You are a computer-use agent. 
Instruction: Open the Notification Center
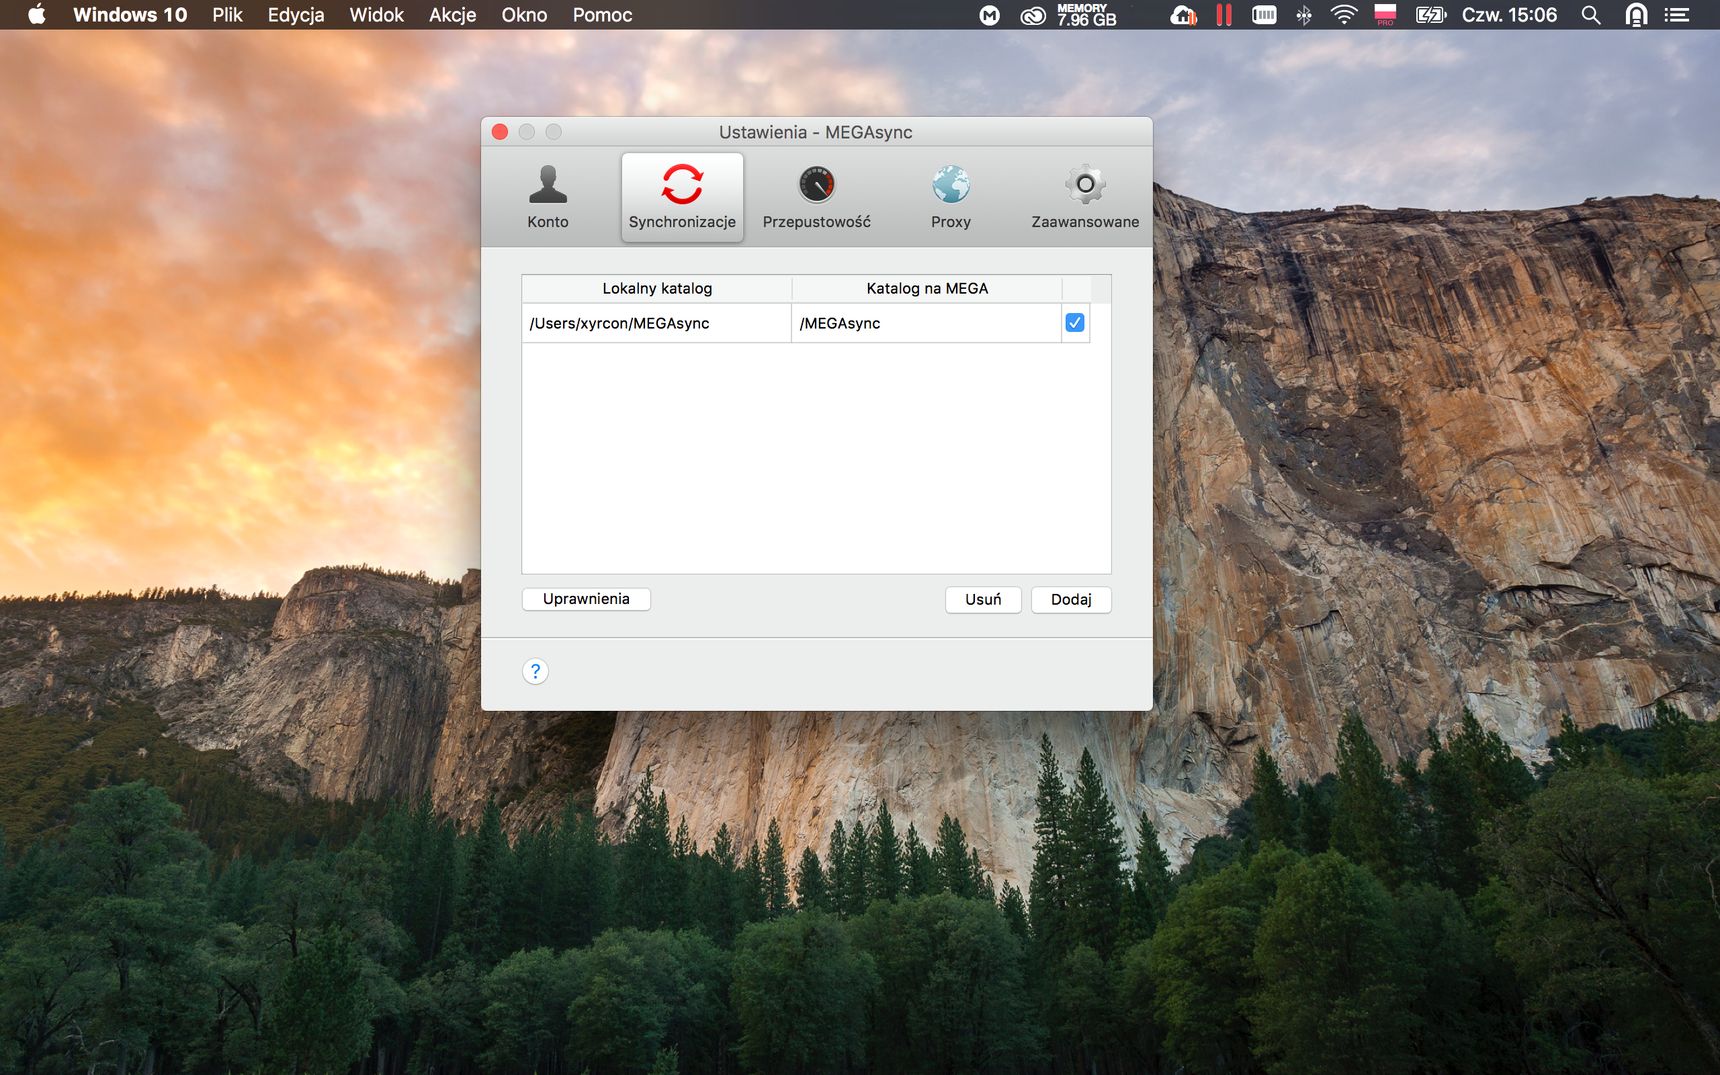click(1677, 15)
